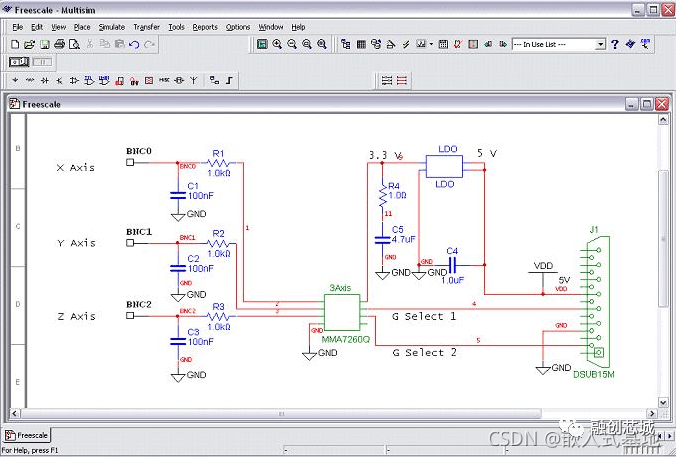Place an RF antenna component icon

[194, 80]
